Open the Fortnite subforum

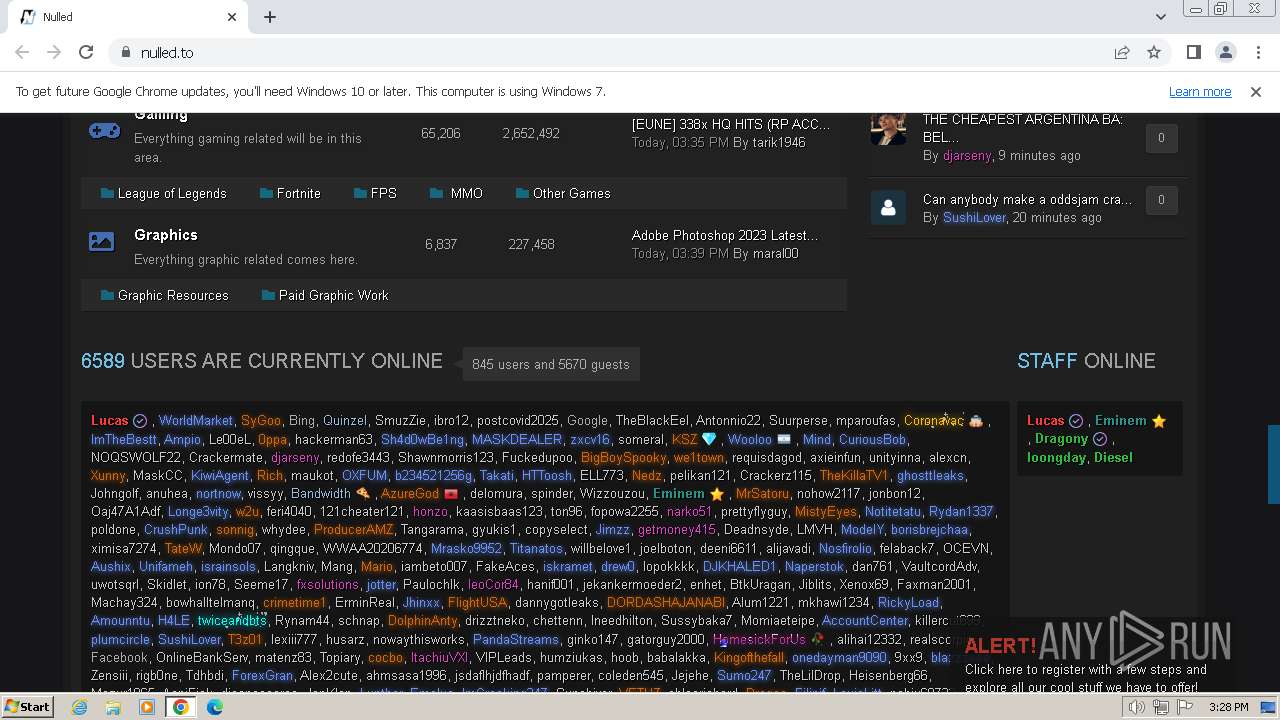pyautogui.click(x=298, y=193)
